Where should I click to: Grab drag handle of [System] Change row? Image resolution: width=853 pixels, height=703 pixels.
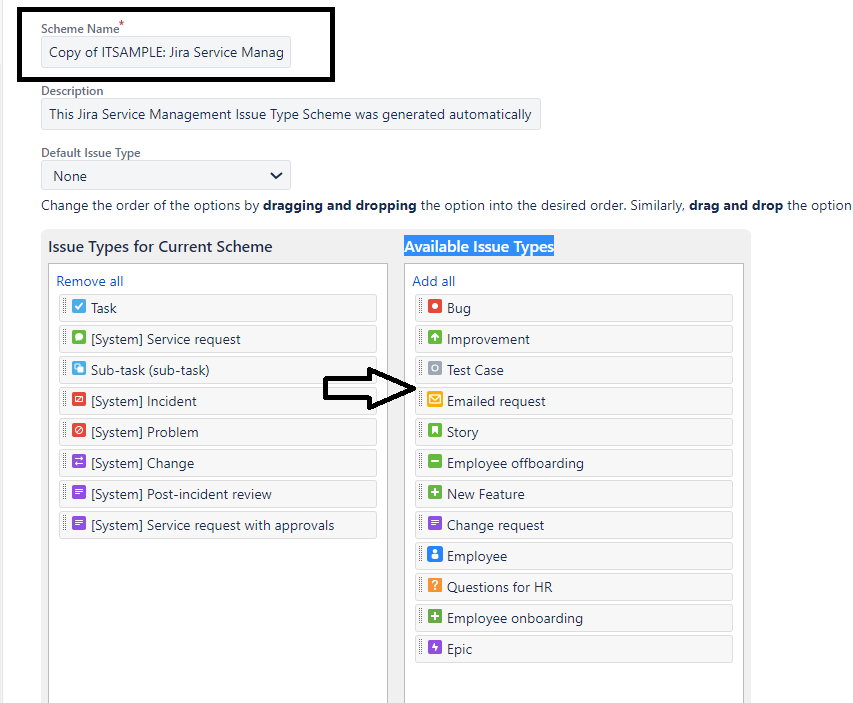pyautogui.click(x=65, y=461)
